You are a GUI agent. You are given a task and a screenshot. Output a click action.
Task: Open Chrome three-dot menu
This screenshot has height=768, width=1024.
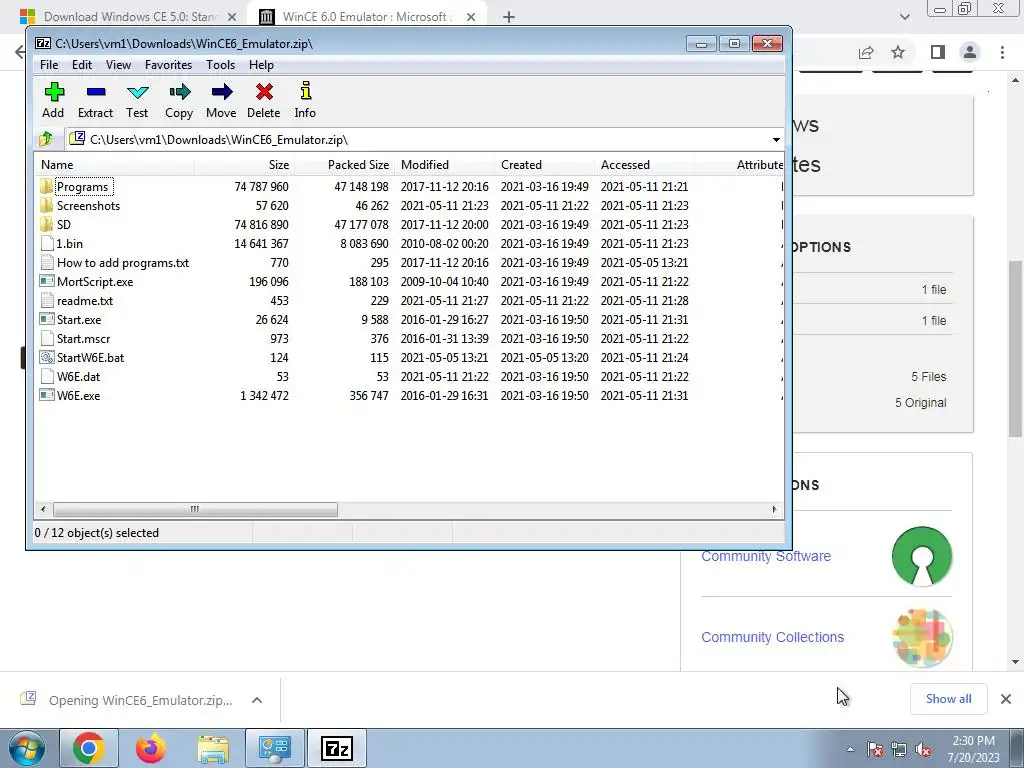(x=1002, y=52)
